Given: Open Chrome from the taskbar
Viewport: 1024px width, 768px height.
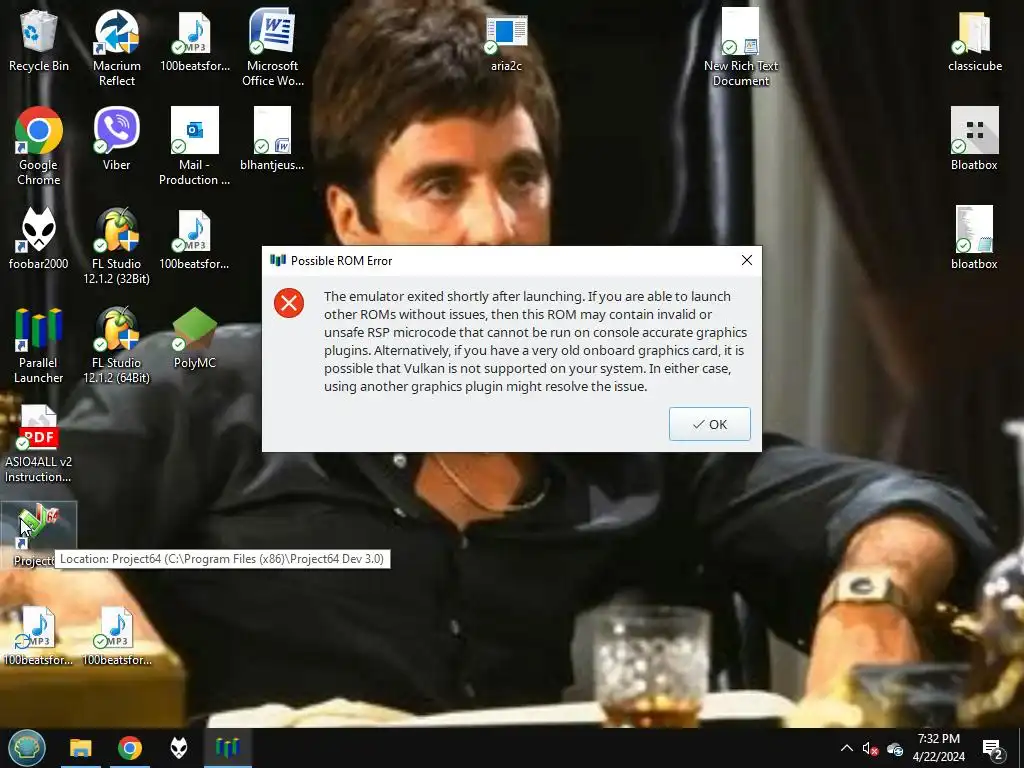Looking at the screenshot, I should coord(130,748).
